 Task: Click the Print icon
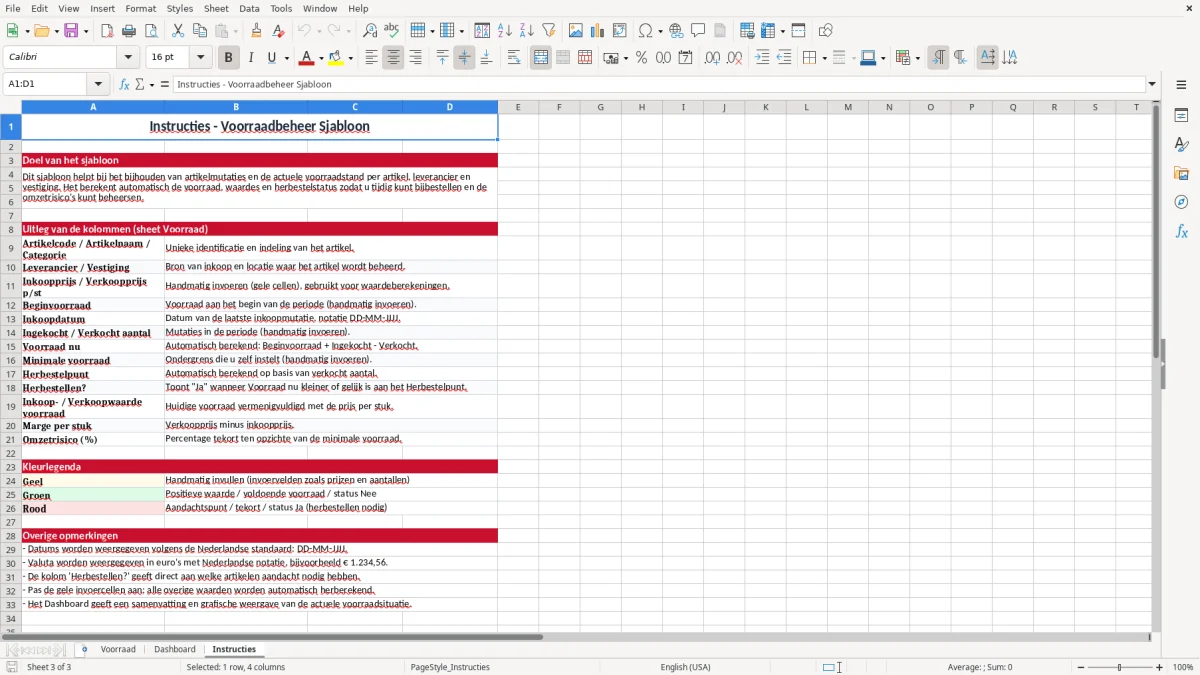[x=129, y=31]
